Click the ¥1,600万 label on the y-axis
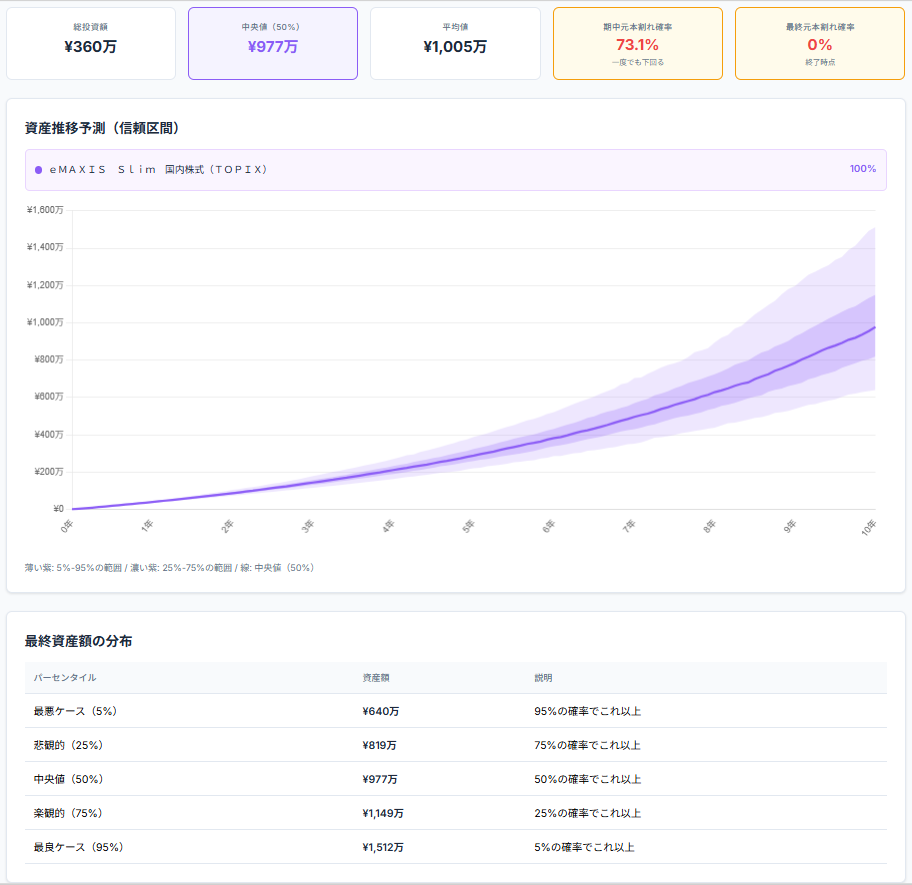 pyautogui.click(x=46, y=210)
